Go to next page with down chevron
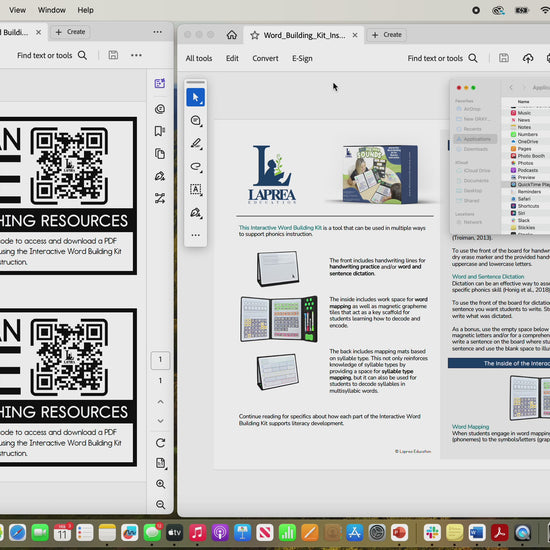This screenshot has height=550, width=550. (160, 421)
